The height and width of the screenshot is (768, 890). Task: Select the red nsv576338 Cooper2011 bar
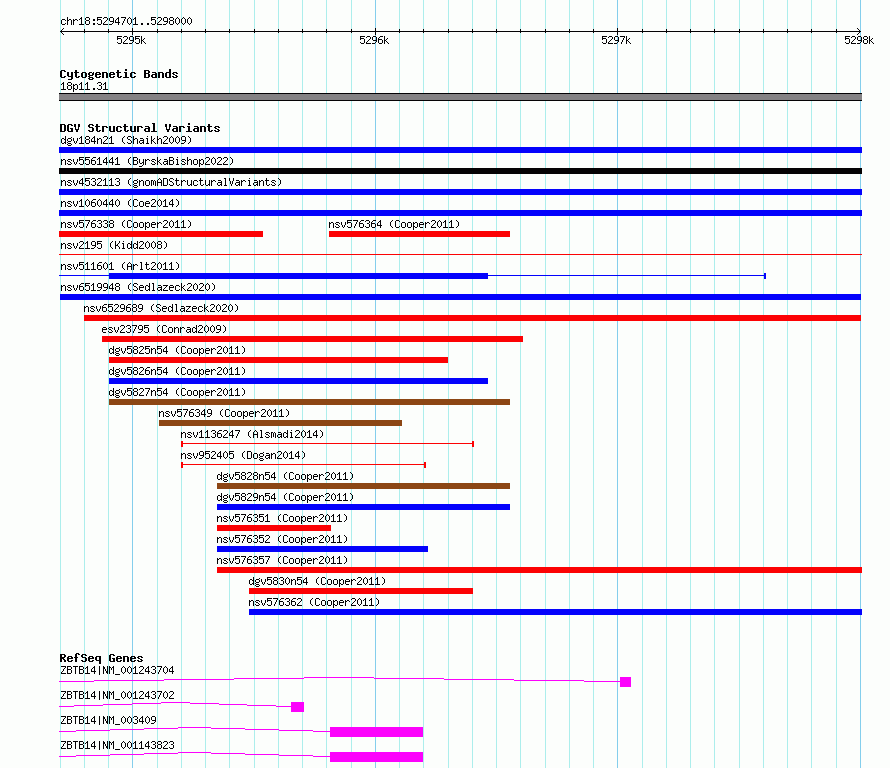[161, 234]
